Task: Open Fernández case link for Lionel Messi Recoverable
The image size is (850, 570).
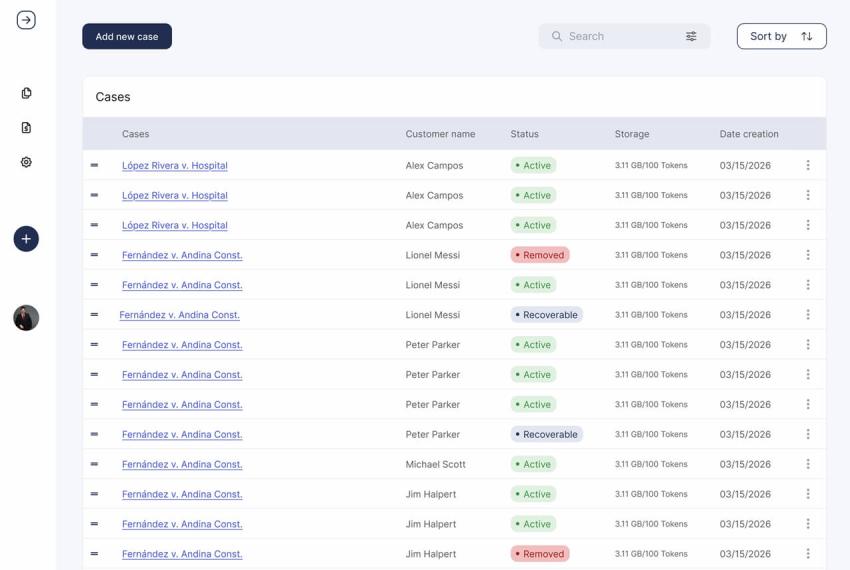Action: coord(179,315)
